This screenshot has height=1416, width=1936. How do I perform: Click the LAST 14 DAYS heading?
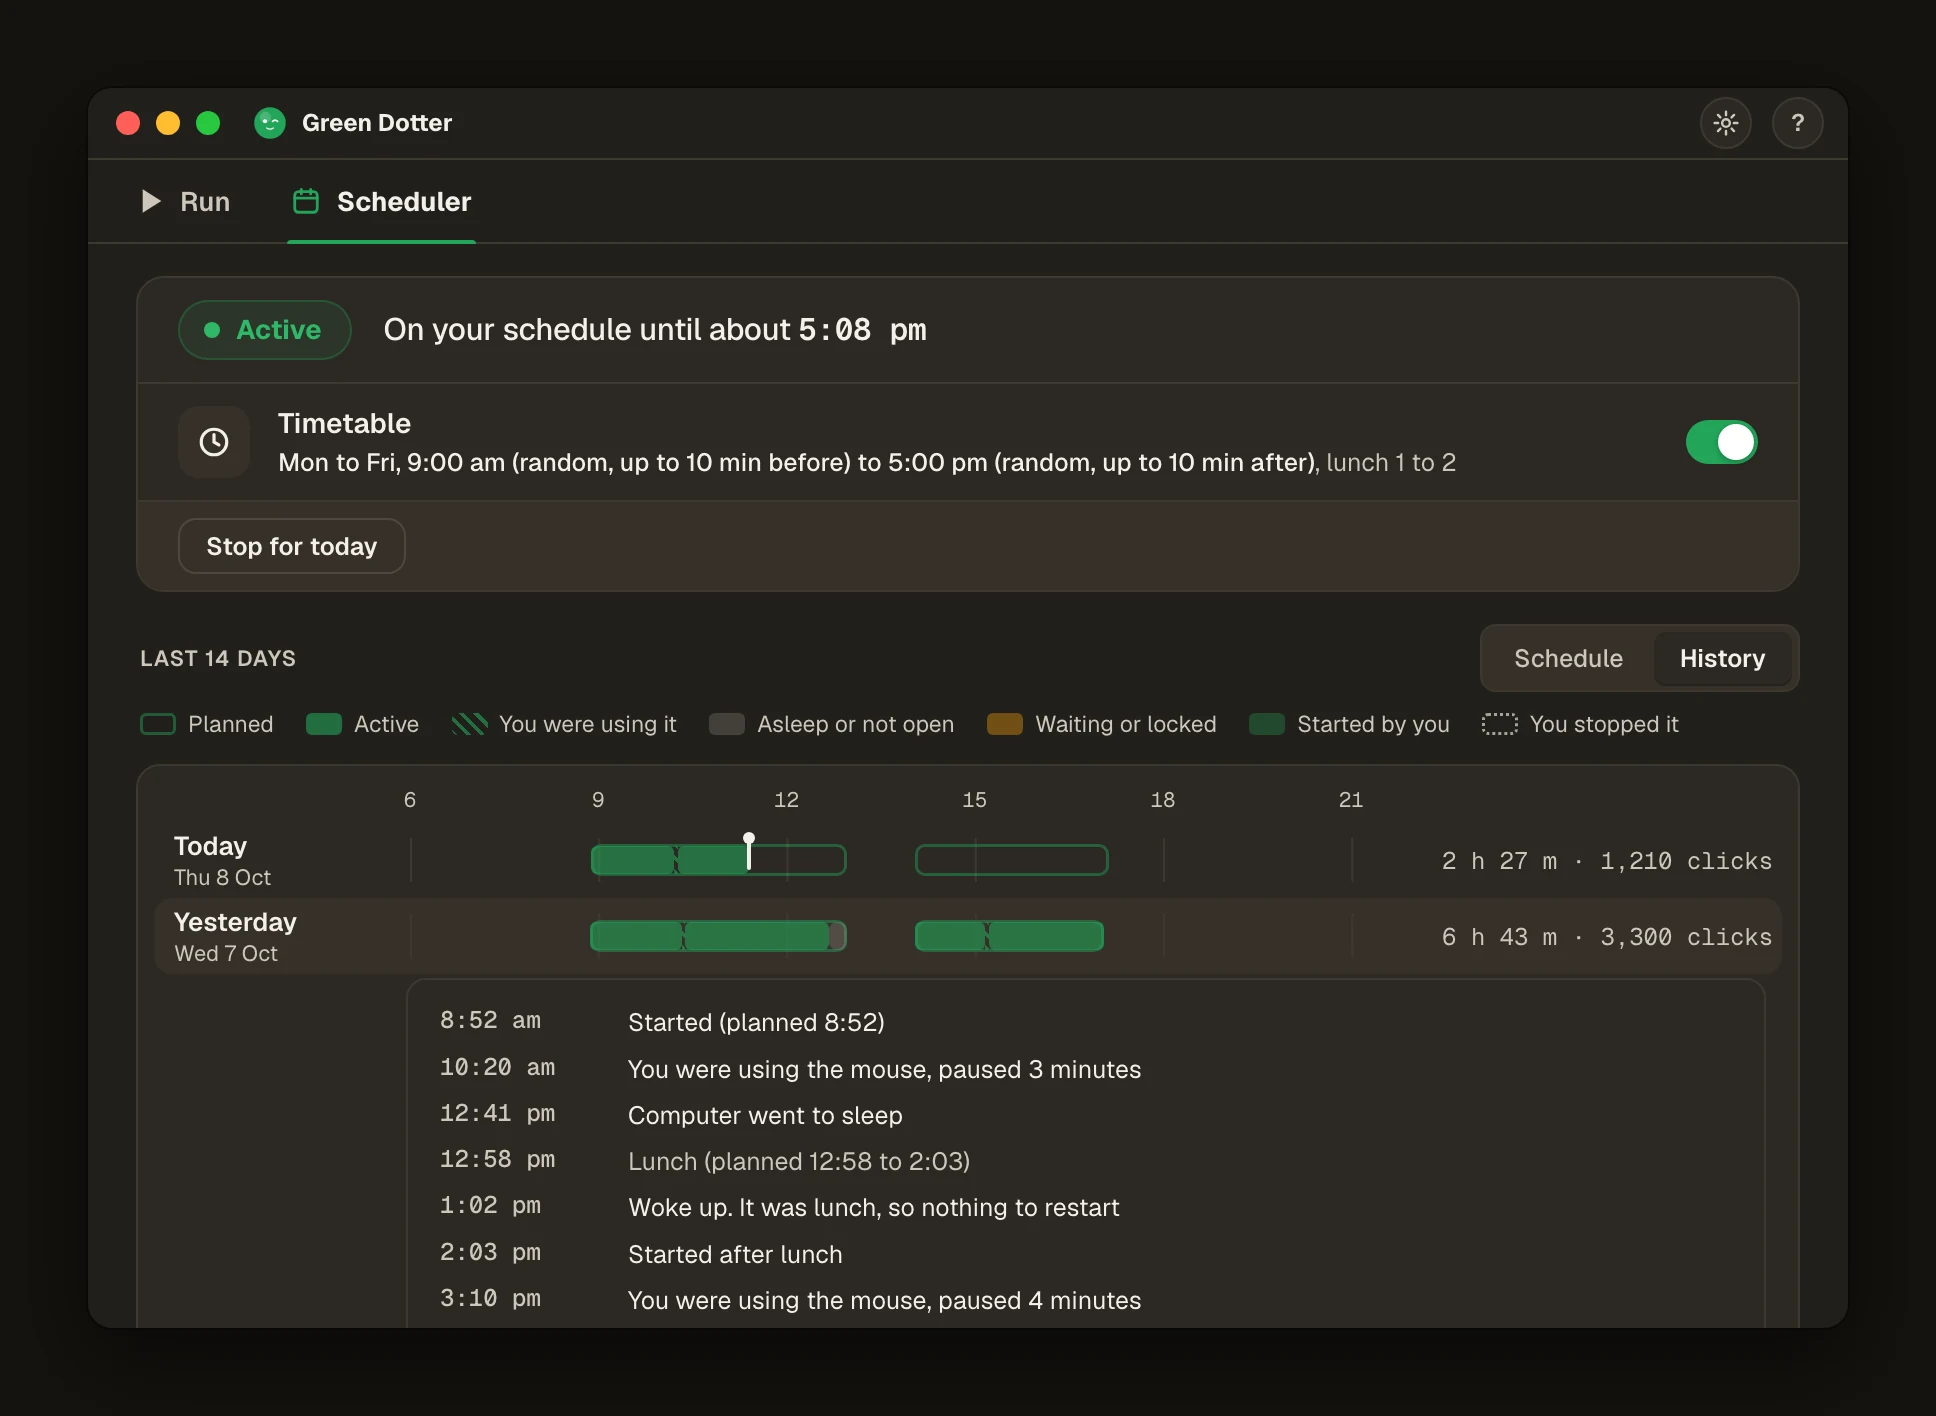coord(218,658)
